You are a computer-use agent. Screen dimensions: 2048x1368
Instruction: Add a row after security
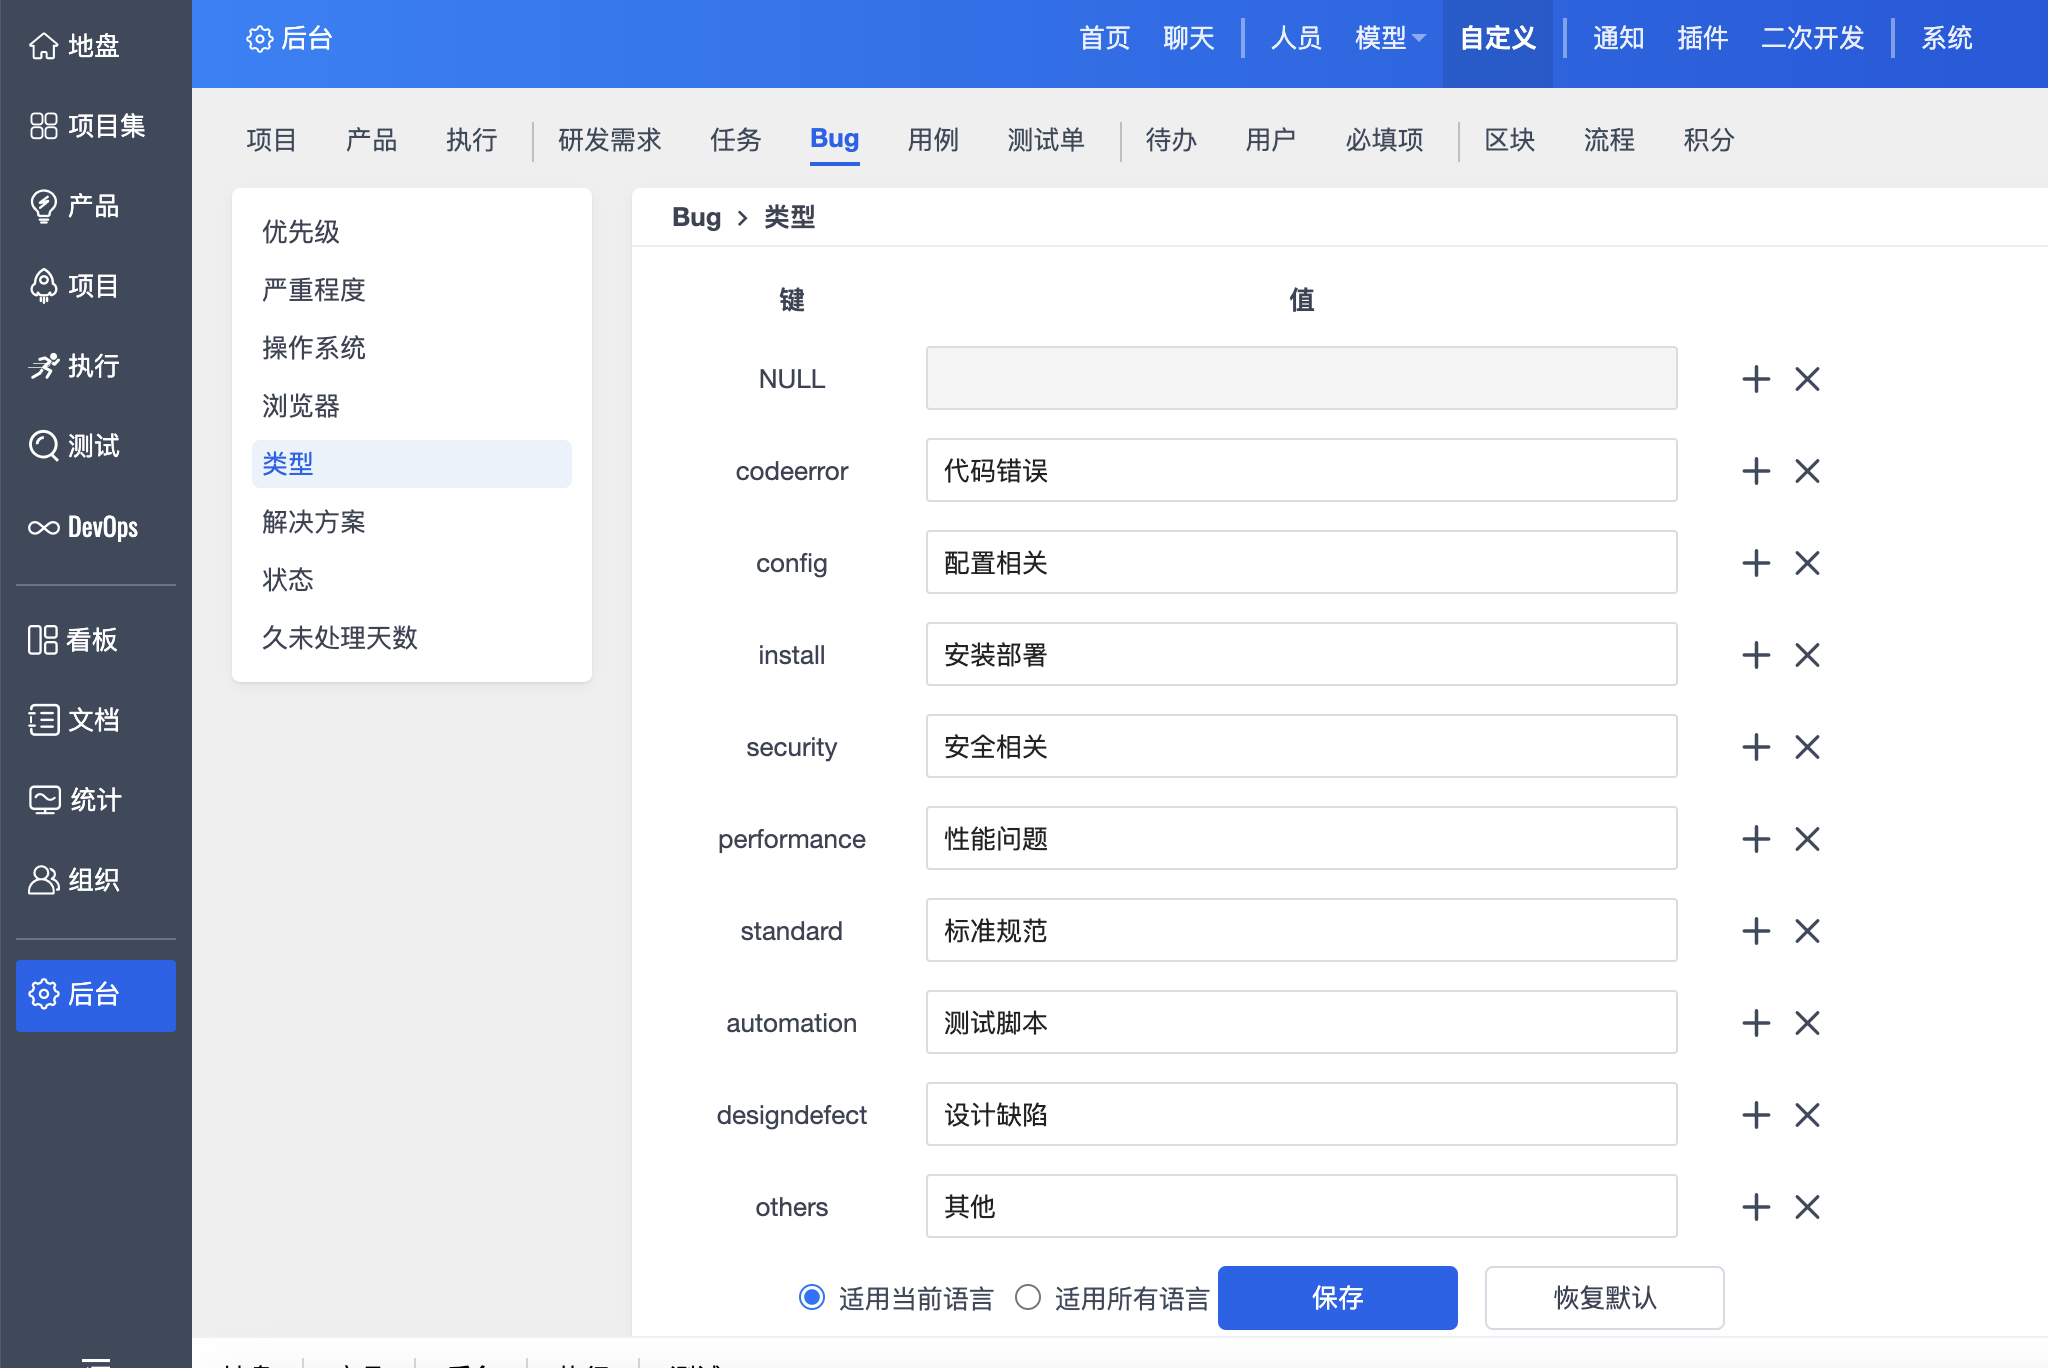(1756, 747)
